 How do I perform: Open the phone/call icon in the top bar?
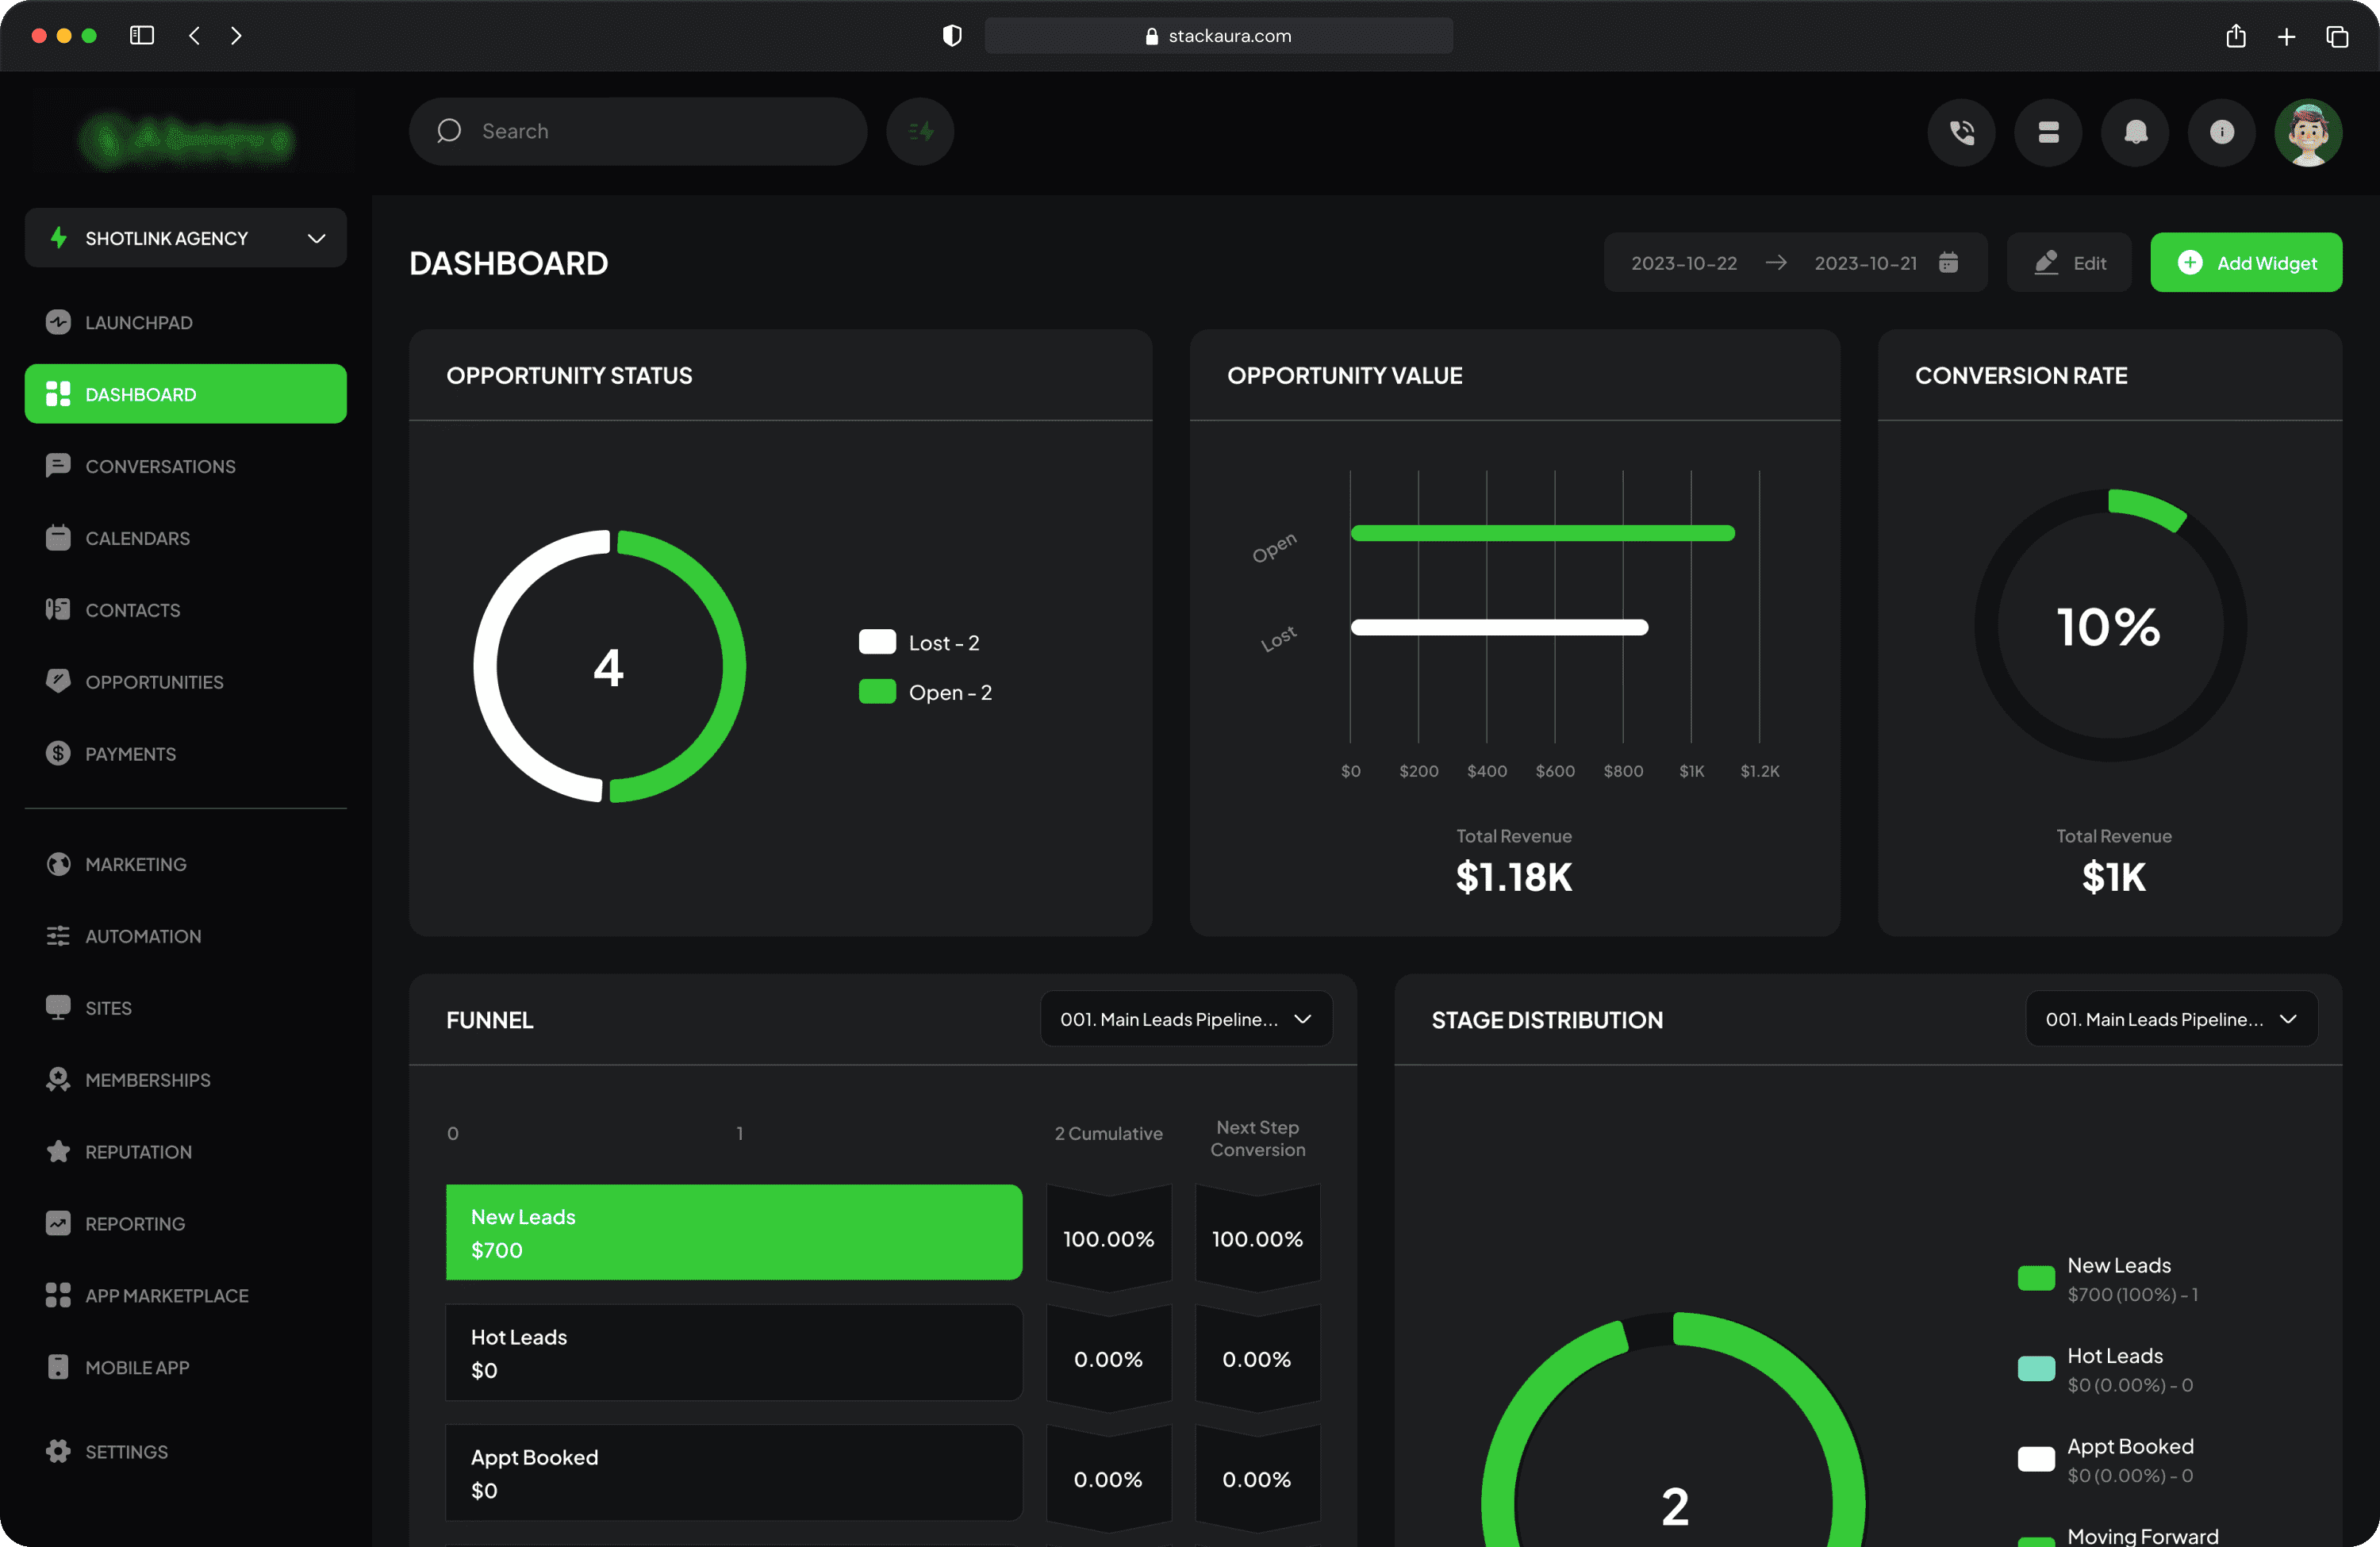click(x=1961, y=132)
